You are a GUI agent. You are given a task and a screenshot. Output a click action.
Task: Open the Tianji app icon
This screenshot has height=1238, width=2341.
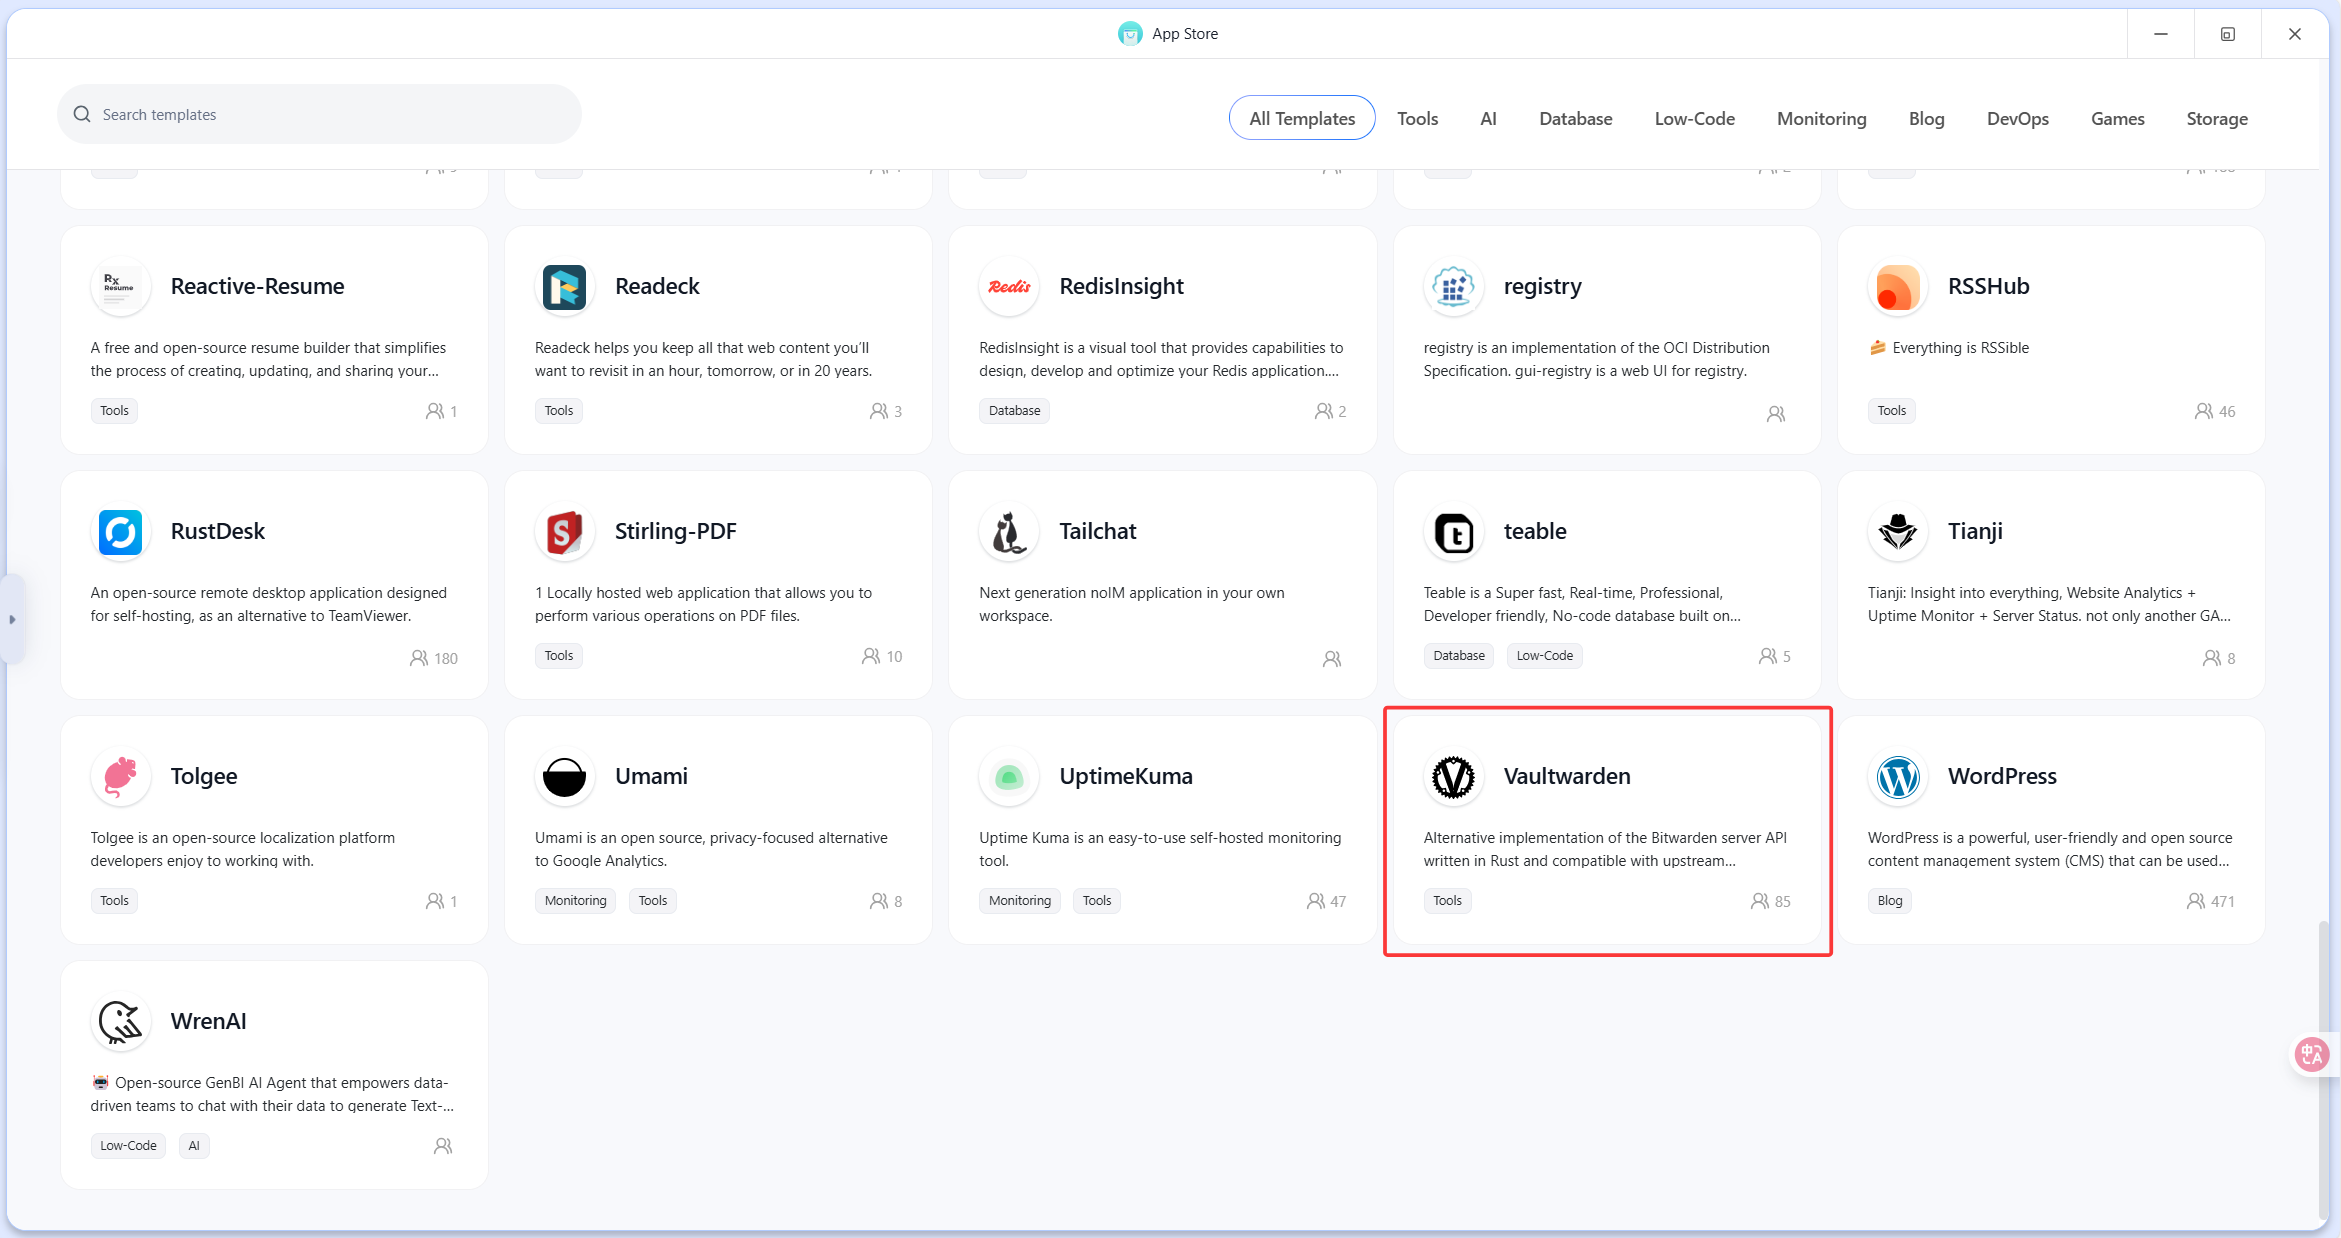point(1897,532)
